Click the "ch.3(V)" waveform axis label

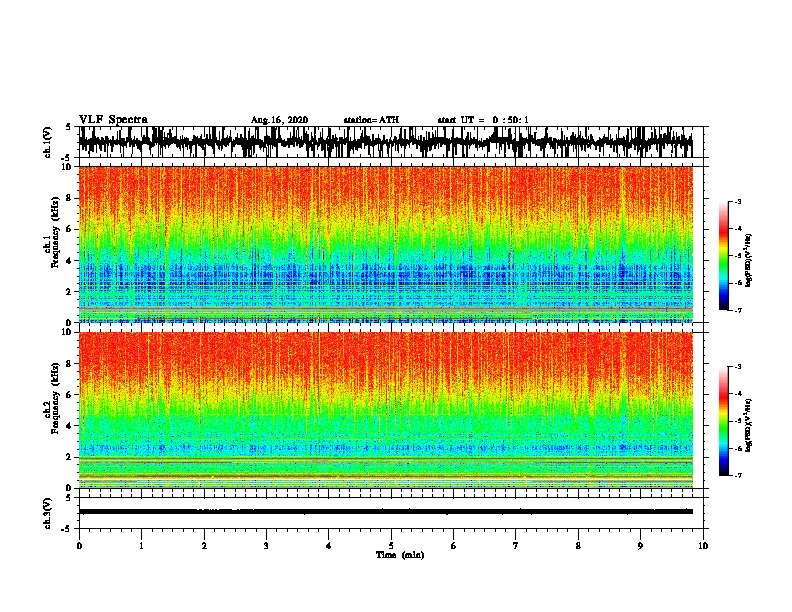(x=48, y=513)
